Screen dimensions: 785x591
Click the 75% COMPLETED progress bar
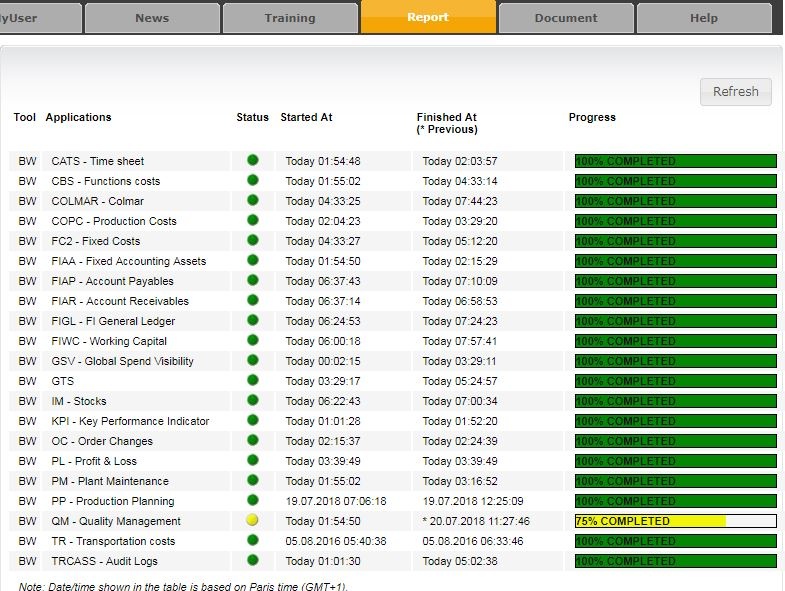tap(675, 521)
